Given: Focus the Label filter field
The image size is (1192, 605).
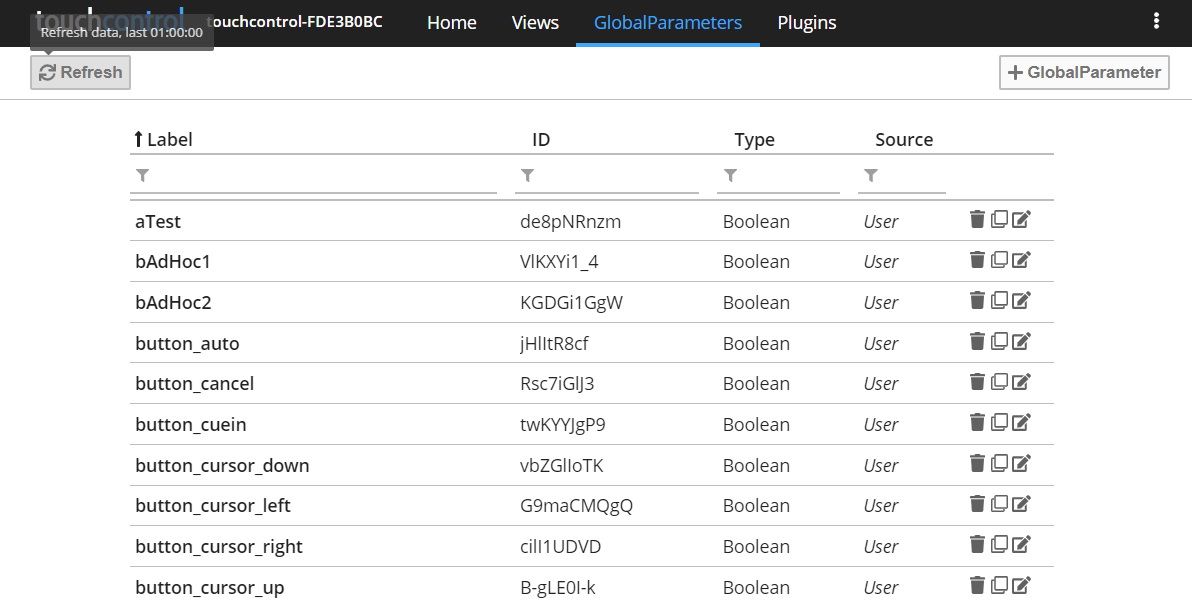Looking at the screenshot, I should click(322, 176).
